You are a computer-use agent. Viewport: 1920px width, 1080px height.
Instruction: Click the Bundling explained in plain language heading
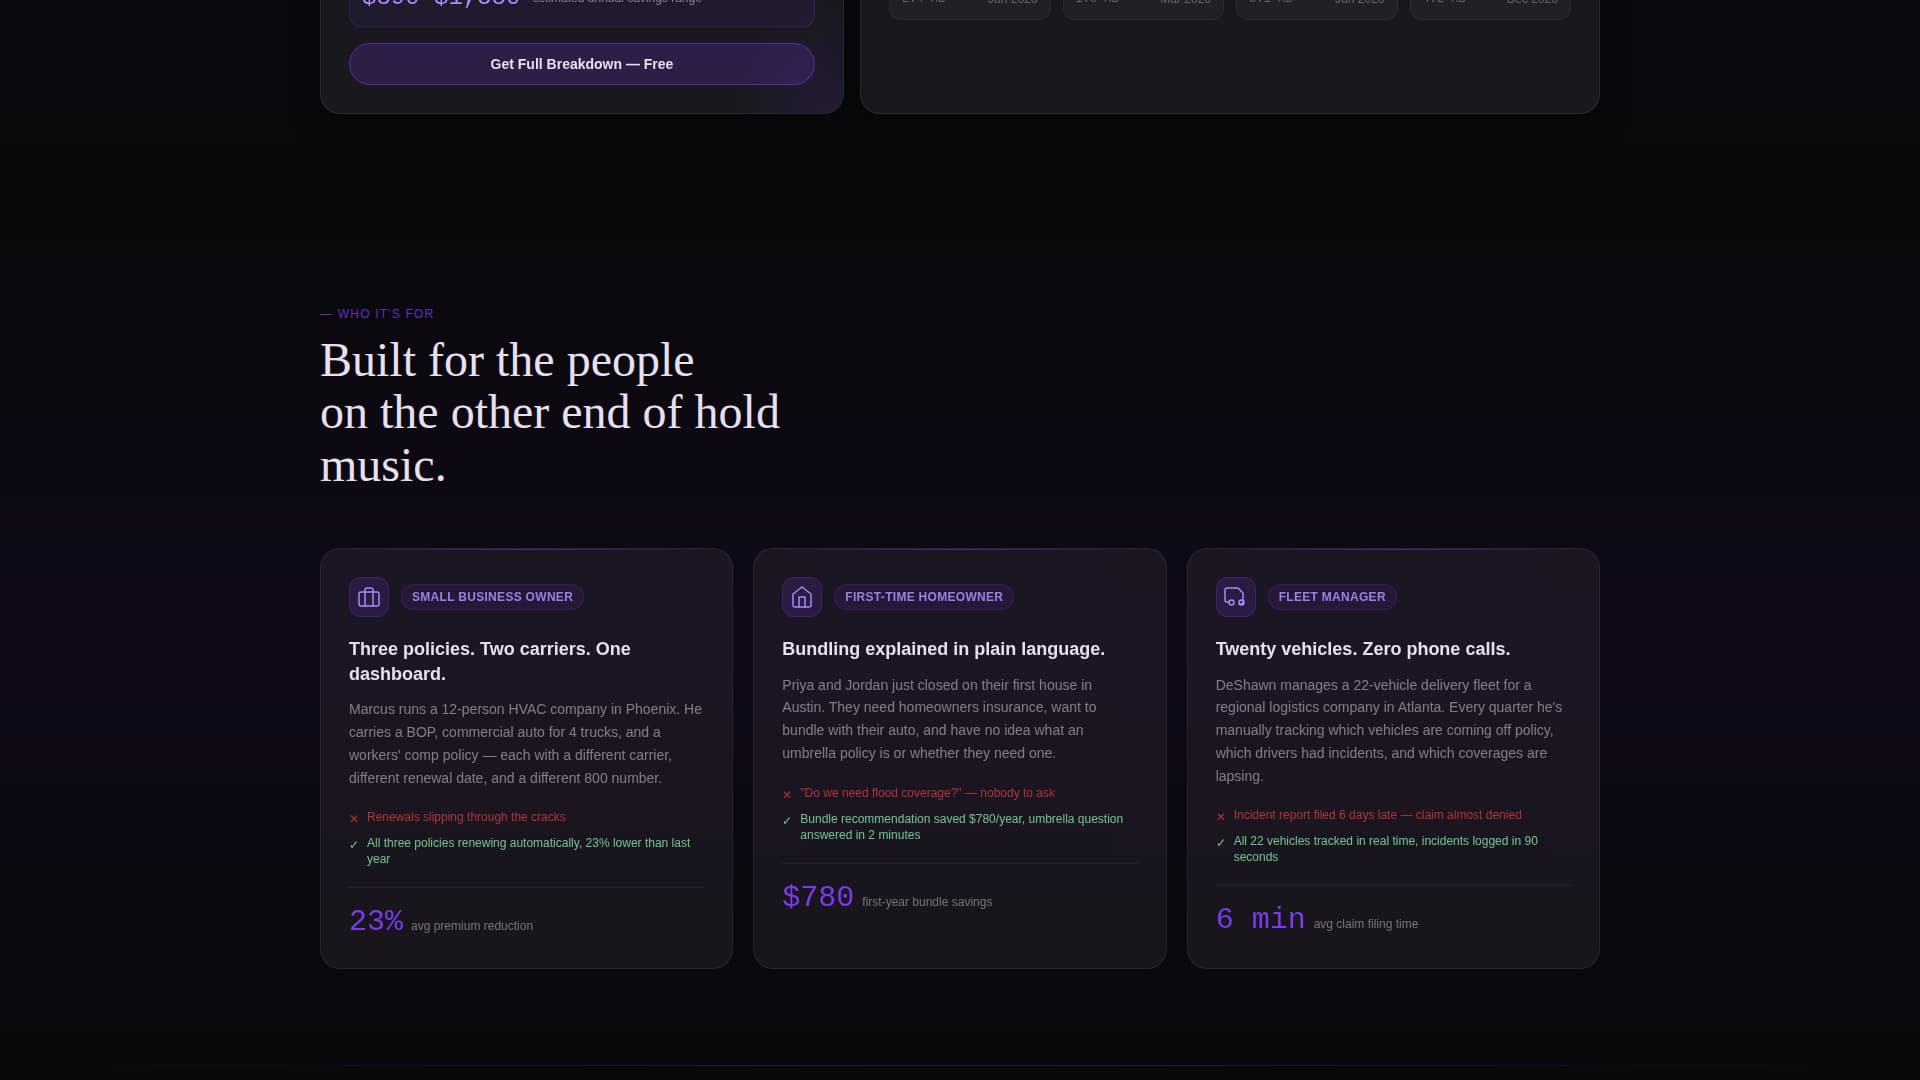(x=943, y=649)
